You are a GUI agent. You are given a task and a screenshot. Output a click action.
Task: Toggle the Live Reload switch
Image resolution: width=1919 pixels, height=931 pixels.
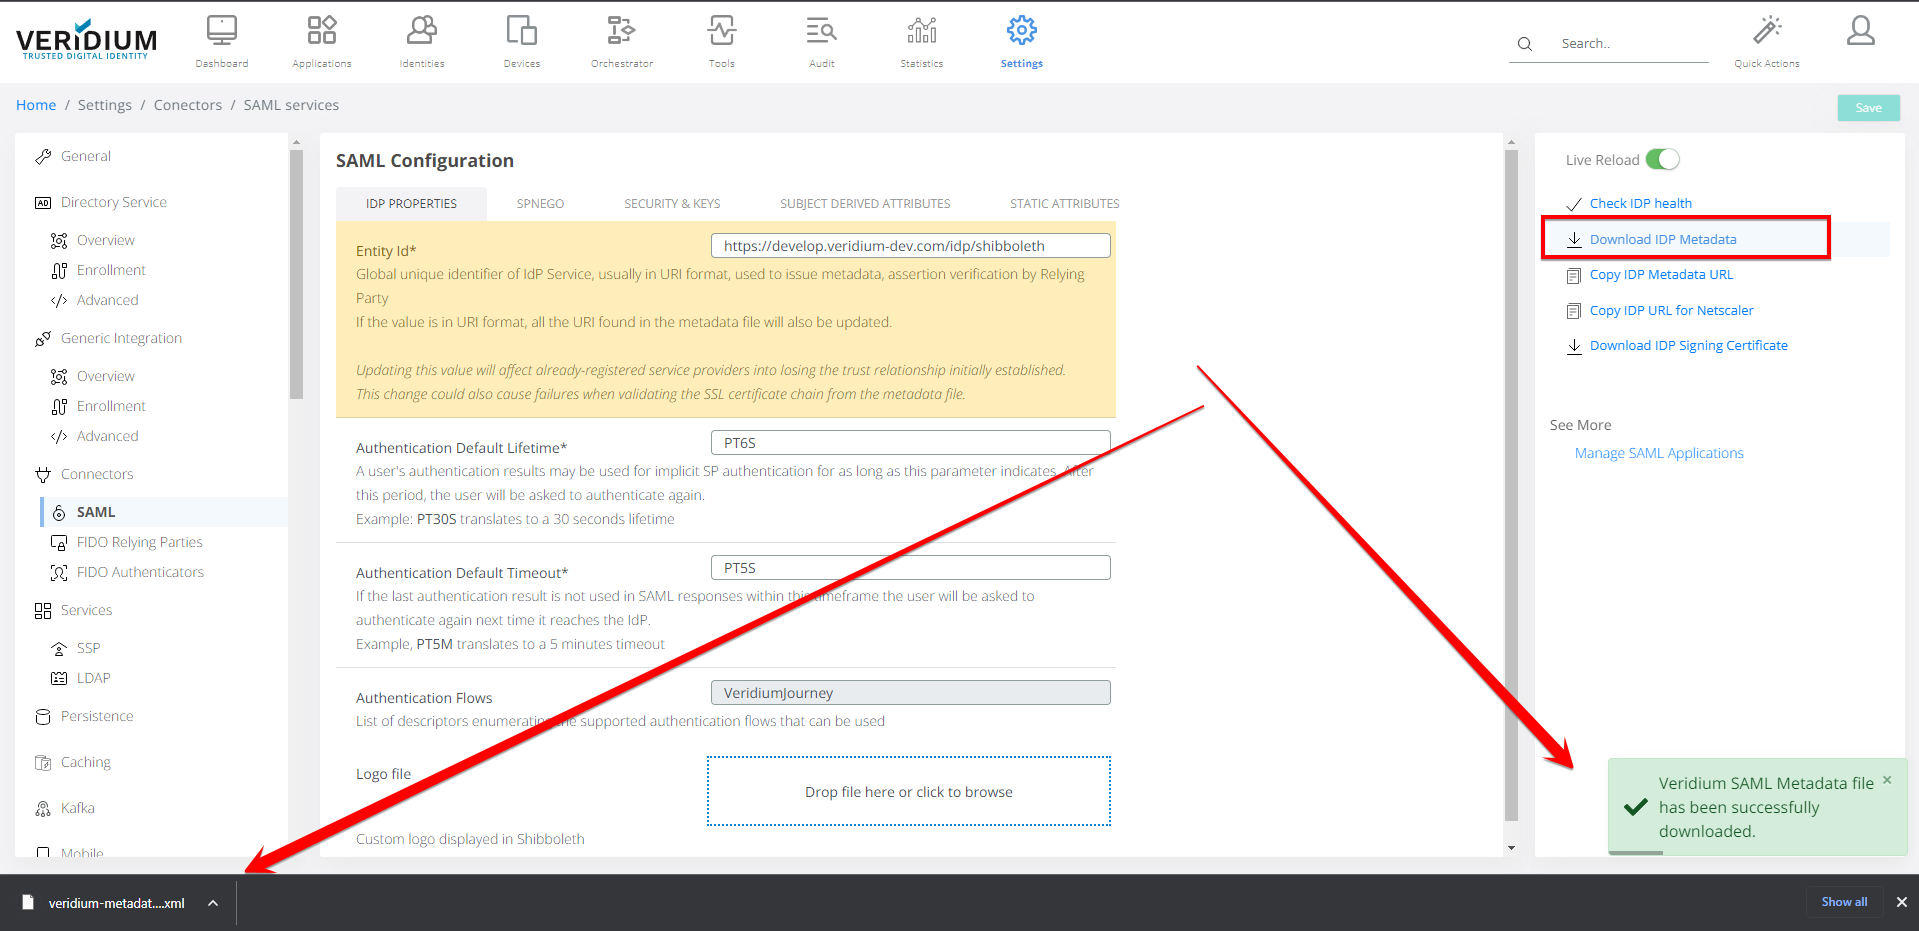coord(1662,160)
